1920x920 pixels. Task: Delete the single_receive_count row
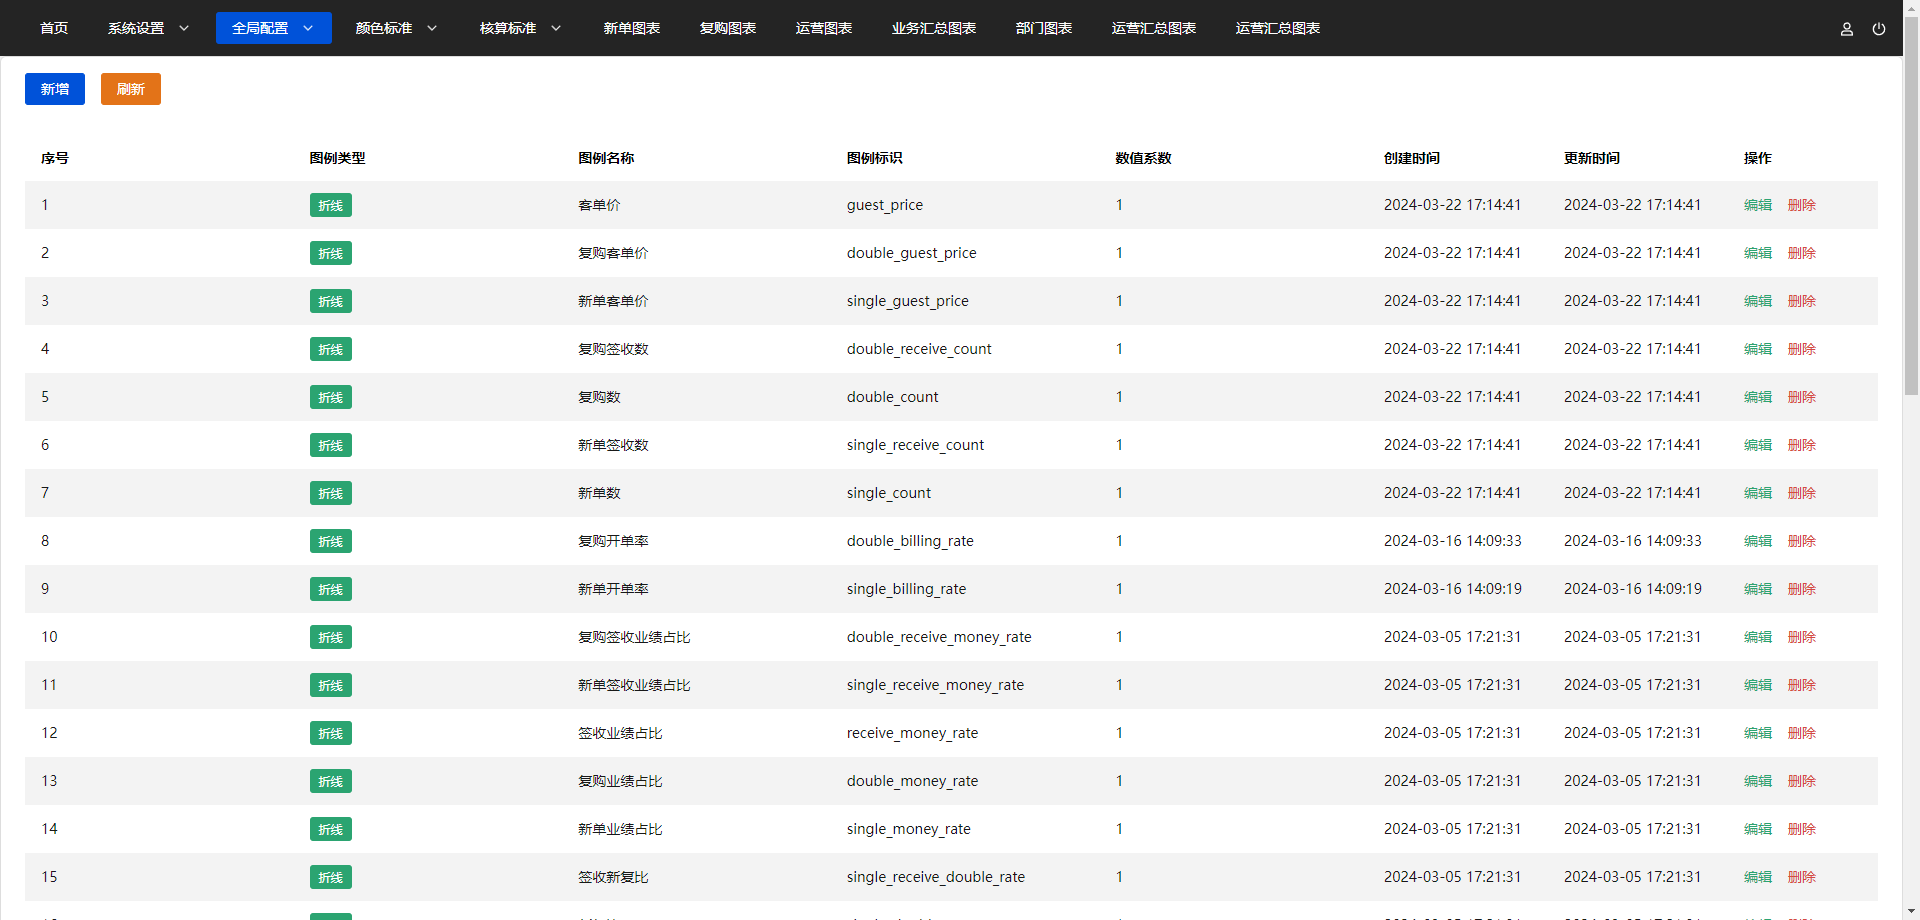(x=1802, y=445)
